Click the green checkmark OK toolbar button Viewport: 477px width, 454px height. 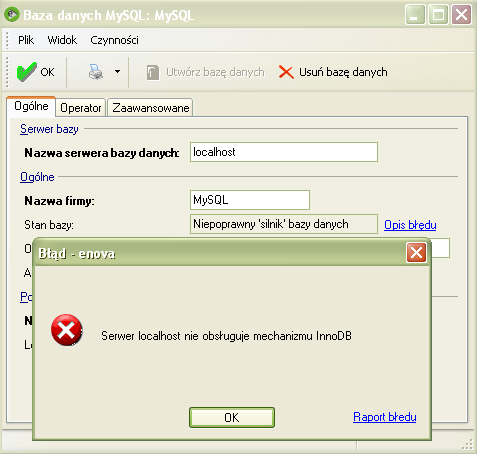click(36, 72)
